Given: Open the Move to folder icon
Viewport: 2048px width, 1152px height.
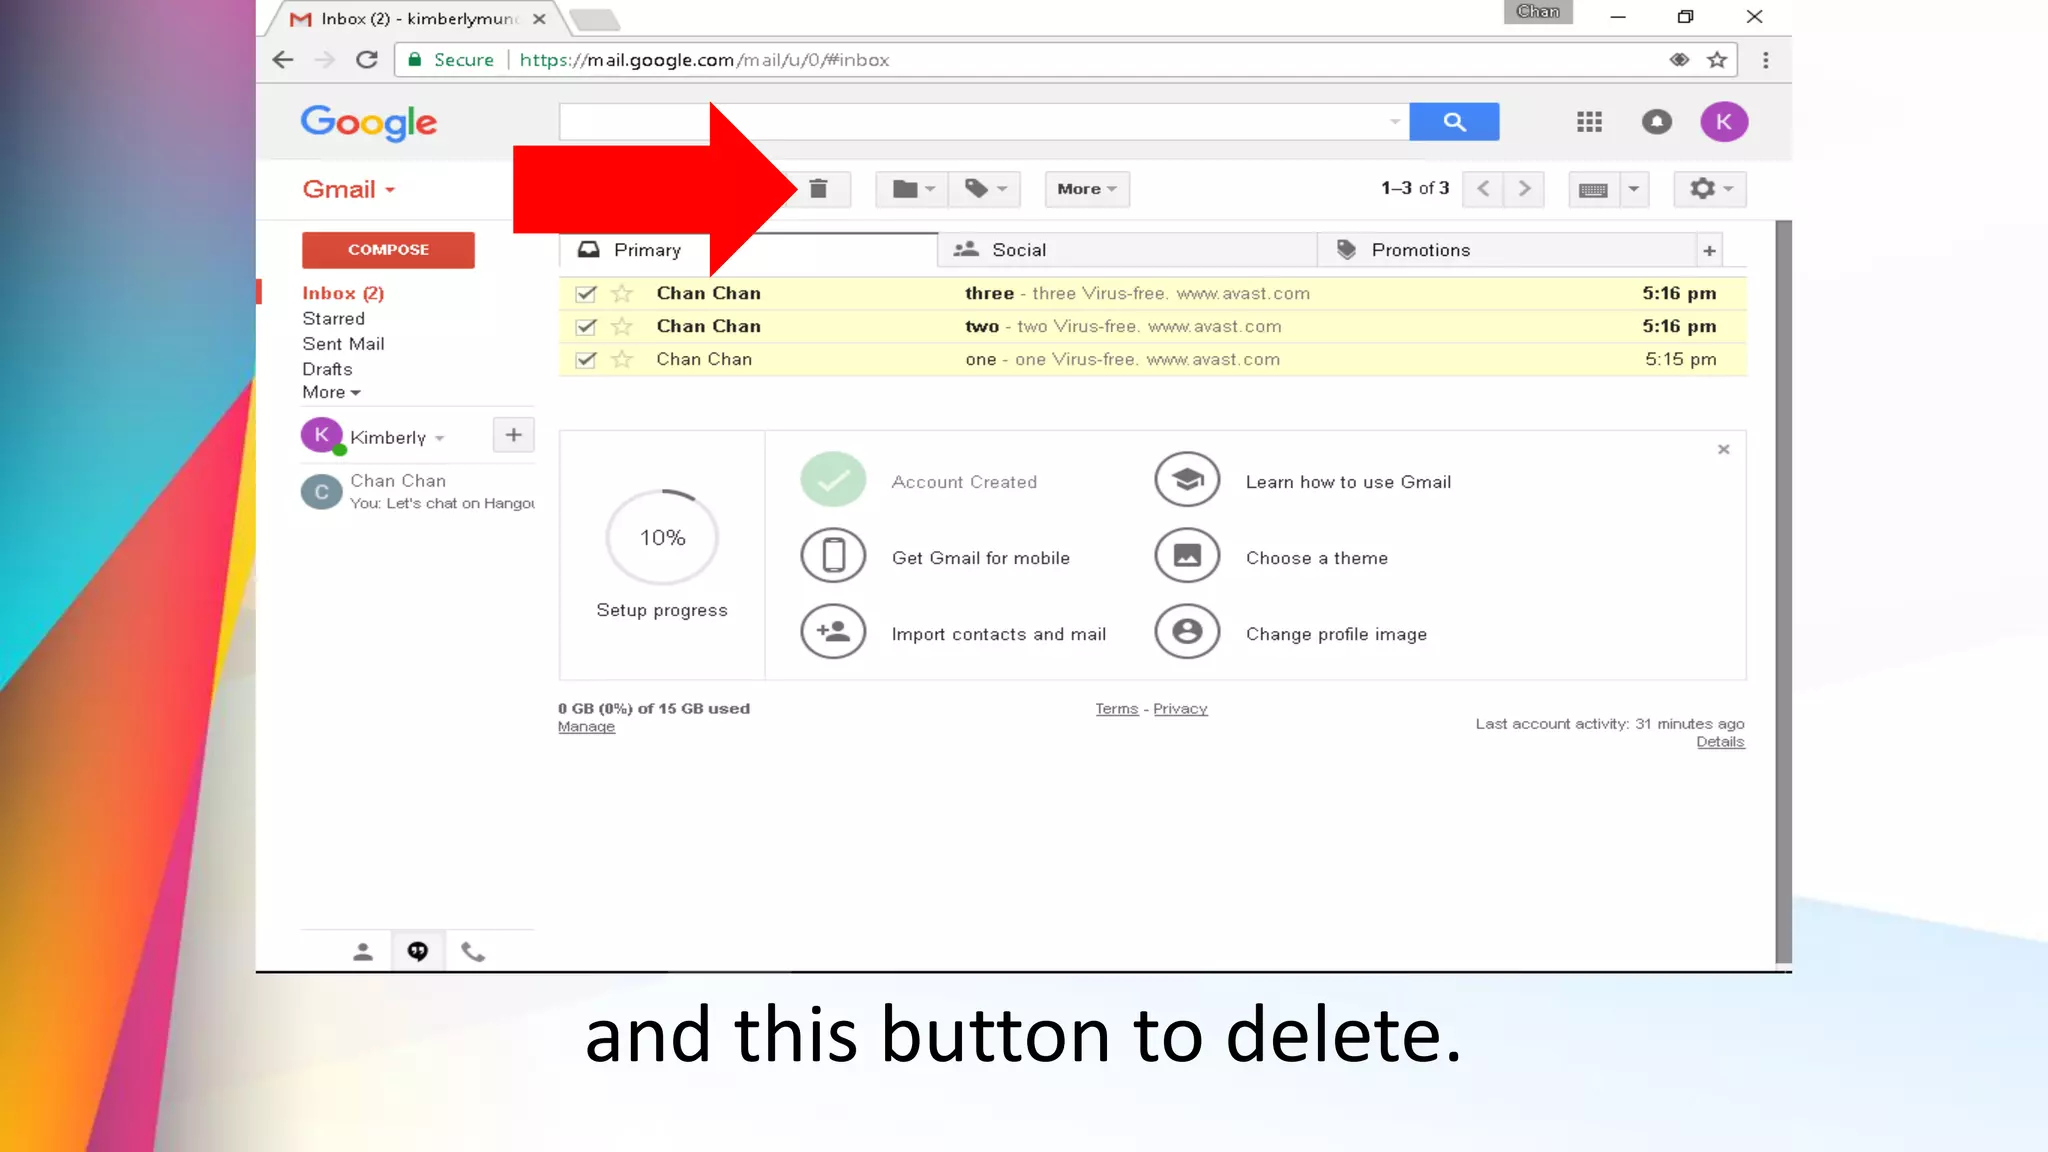Looking at the screenshot, I should click(x=911, y=189).
